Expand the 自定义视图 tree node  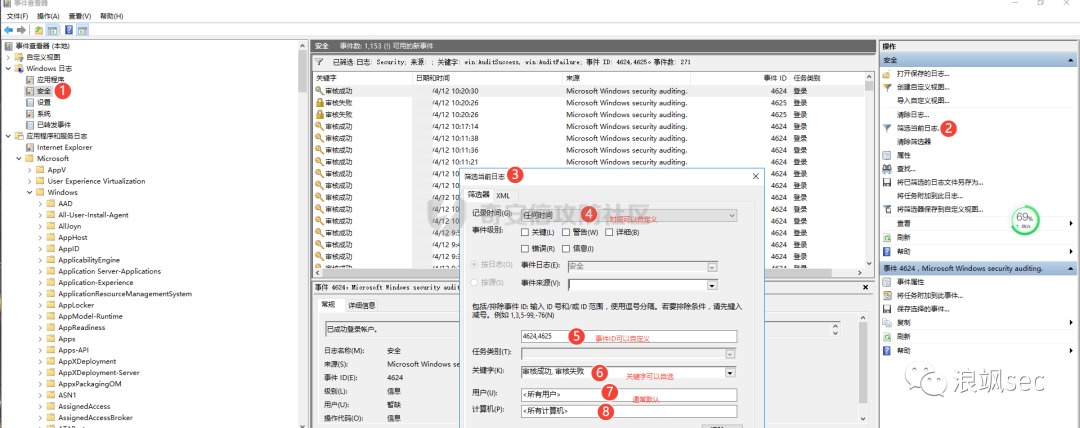click(8, 57)
